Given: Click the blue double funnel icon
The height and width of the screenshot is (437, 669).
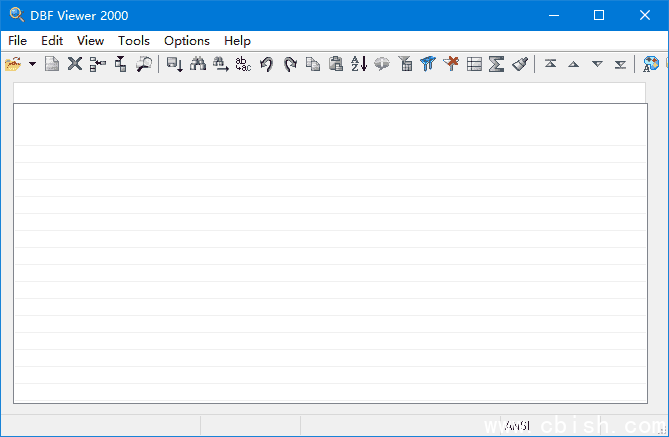Looking at the screenshot, I should click(428, 64).
